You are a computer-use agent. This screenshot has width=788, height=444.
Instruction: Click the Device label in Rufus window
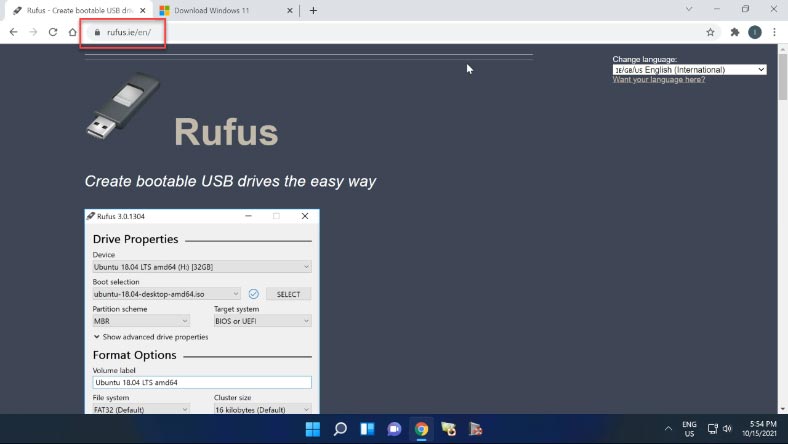104,255
